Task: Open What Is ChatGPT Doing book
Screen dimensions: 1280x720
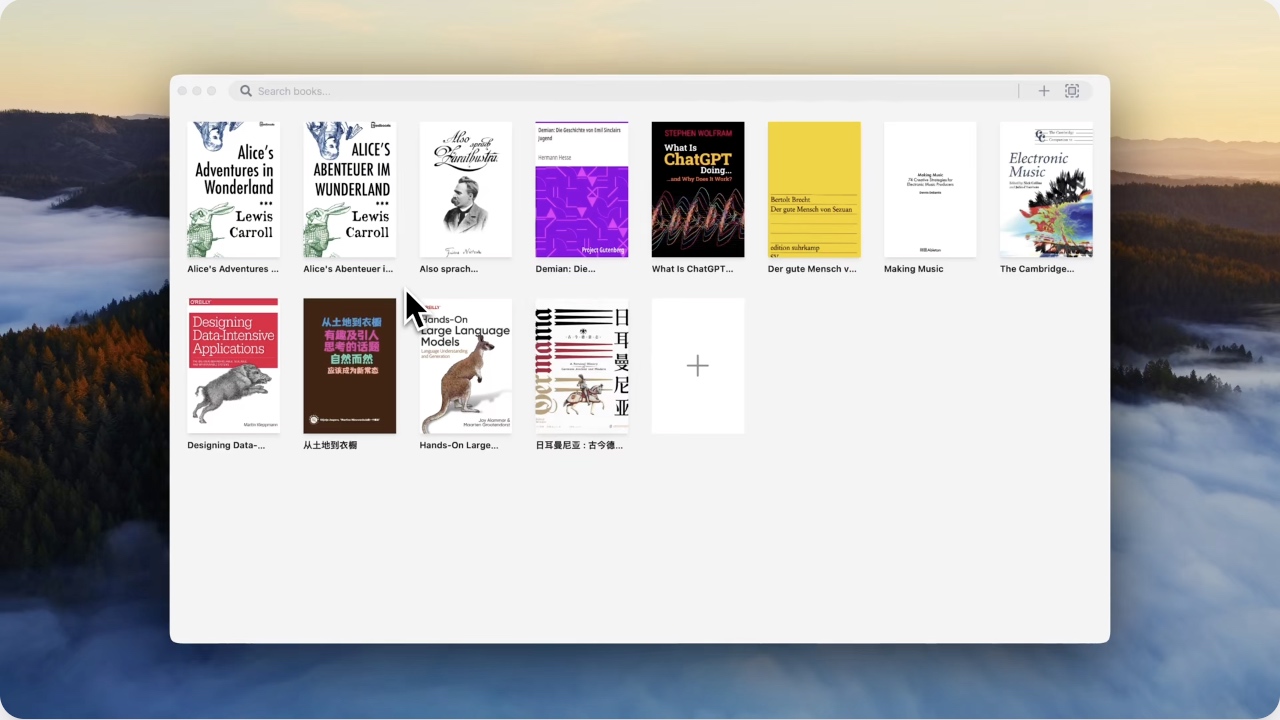Action: tap(698, 190)
